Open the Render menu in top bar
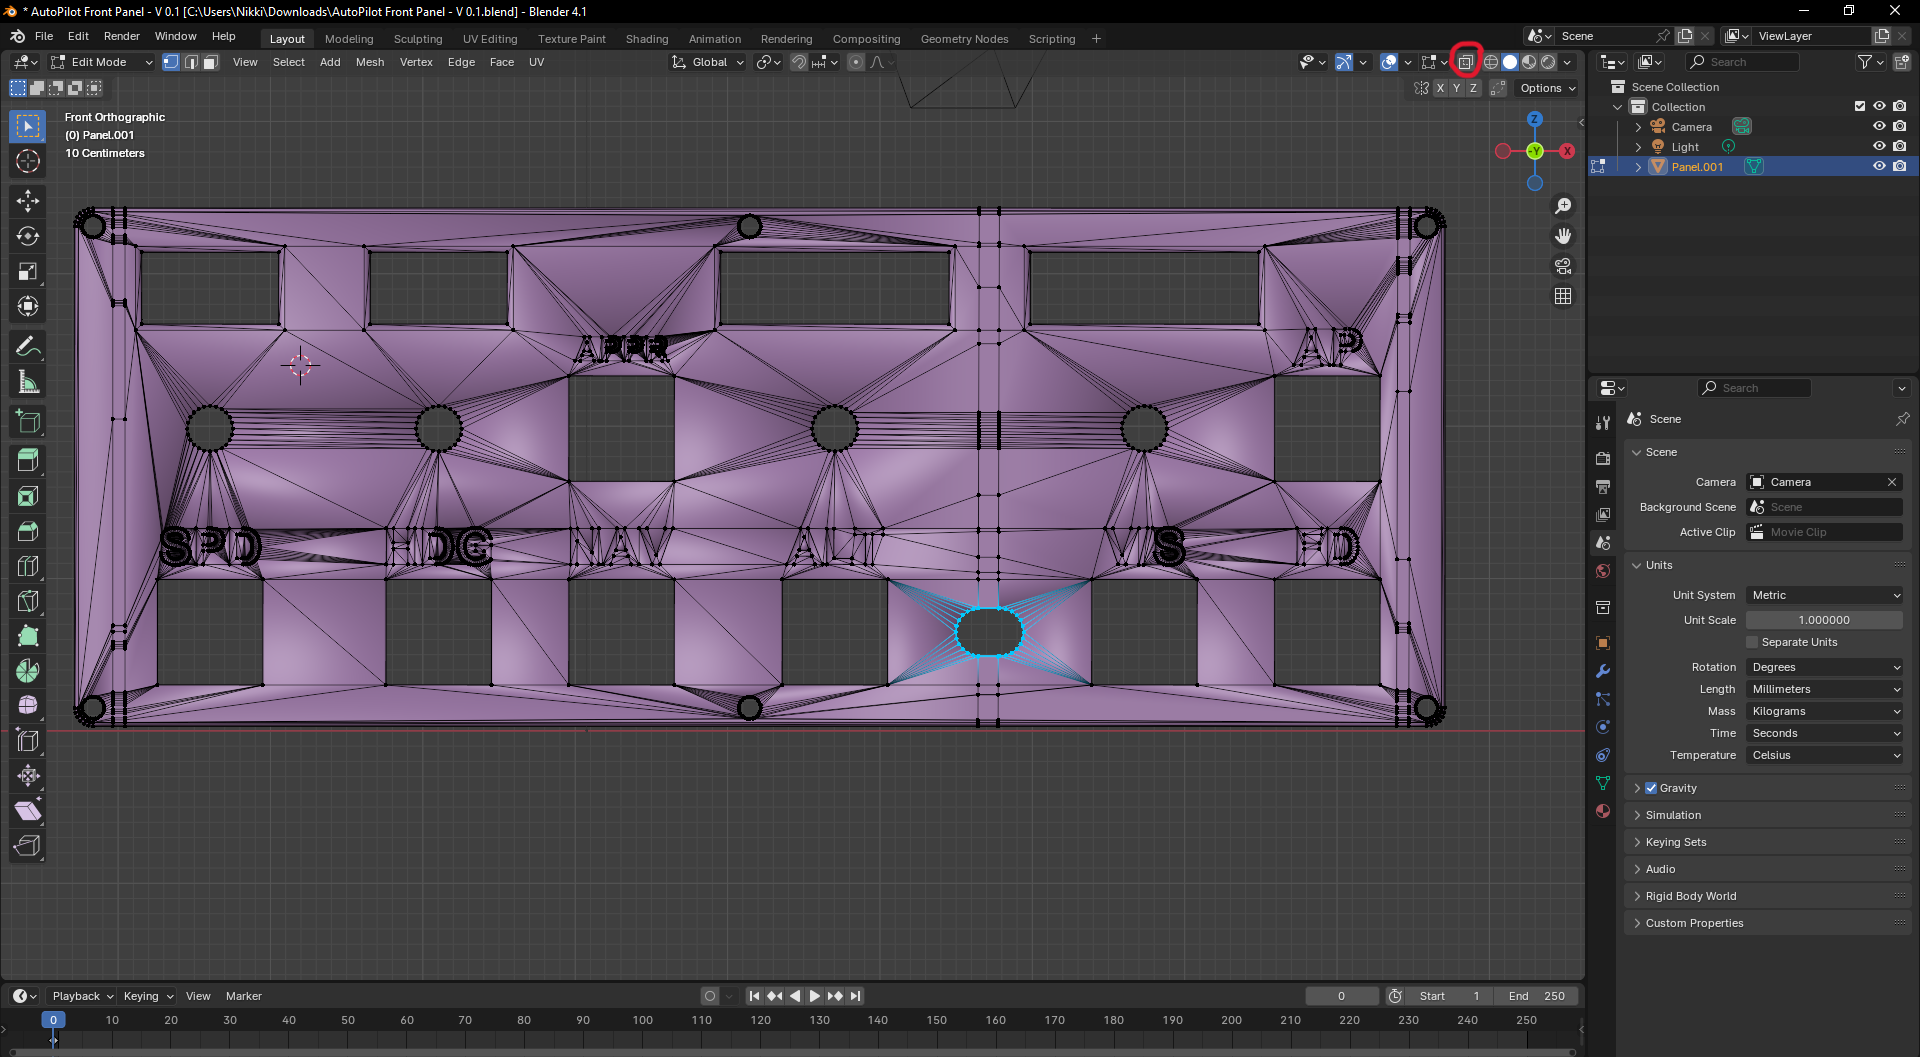 point(122,36)
